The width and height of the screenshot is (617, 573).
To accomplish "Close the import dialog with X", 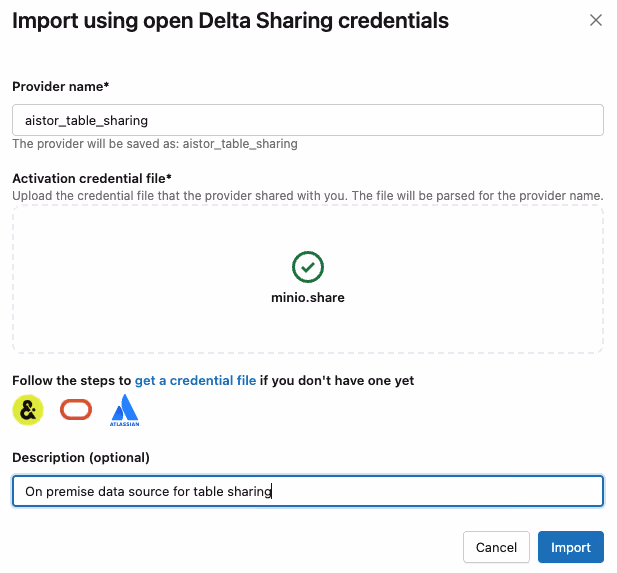I will (596, 20).
